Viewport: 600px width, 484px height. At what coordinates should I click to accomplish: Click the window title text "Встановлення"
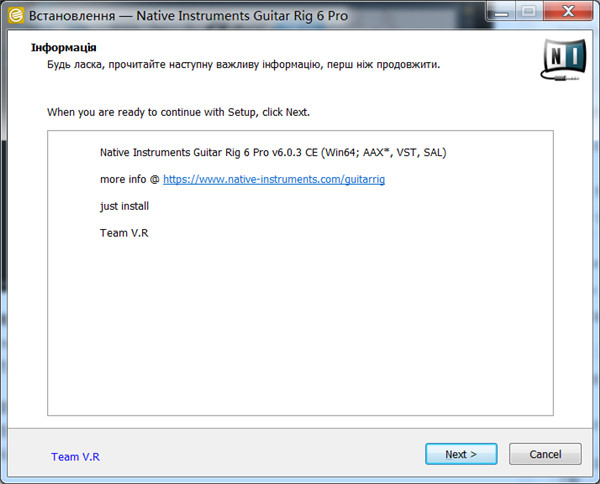click(72, 15)
